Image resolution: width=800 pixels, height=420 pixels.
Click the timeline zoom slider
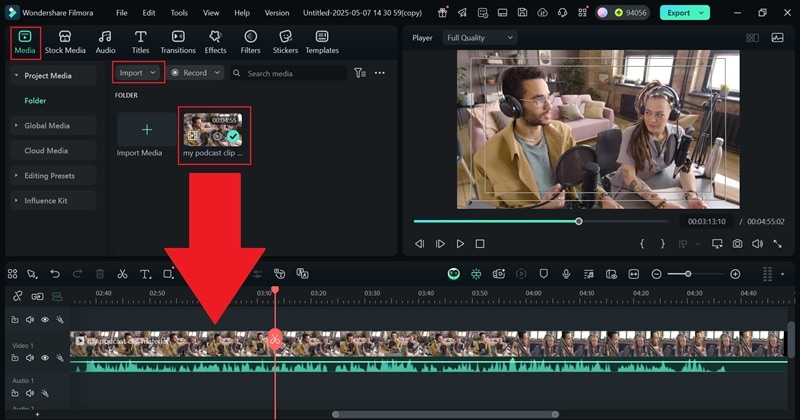(695, 274)
